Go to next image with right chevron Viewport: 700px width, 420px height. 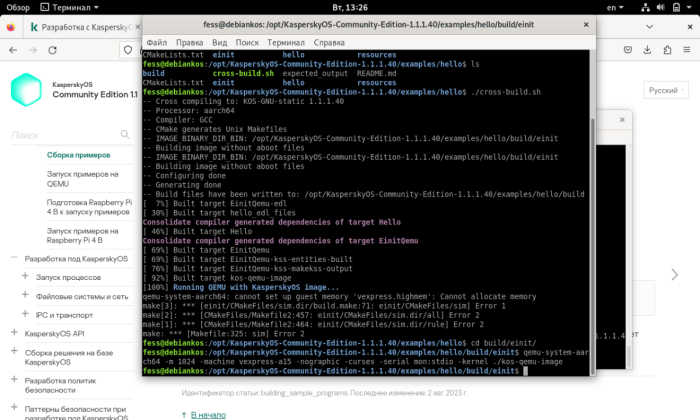(x=675, y=274)
